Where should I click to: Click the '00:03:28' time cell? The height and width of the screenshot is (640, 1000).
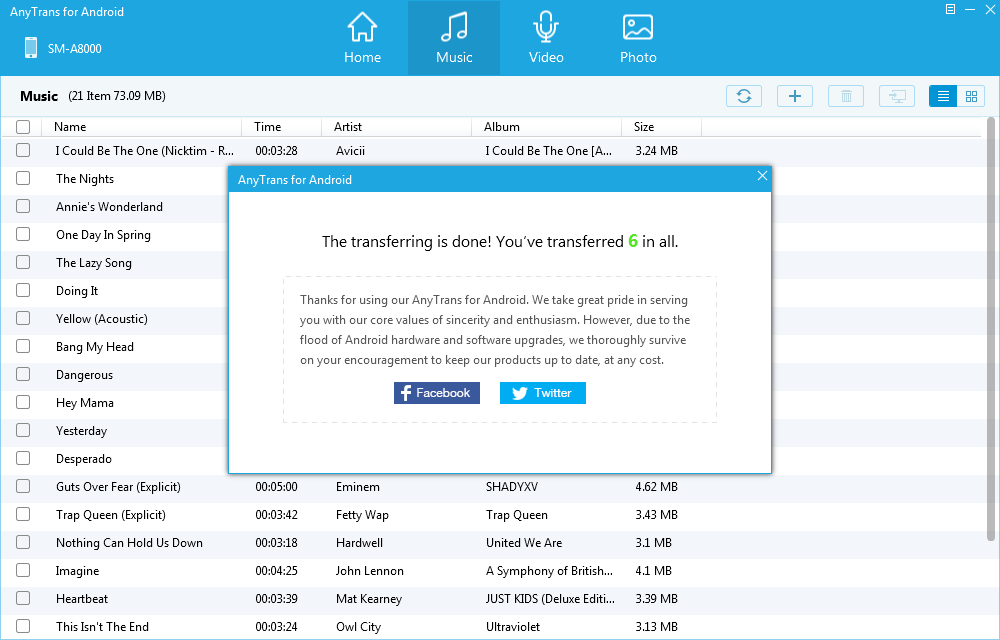(277, 151)
